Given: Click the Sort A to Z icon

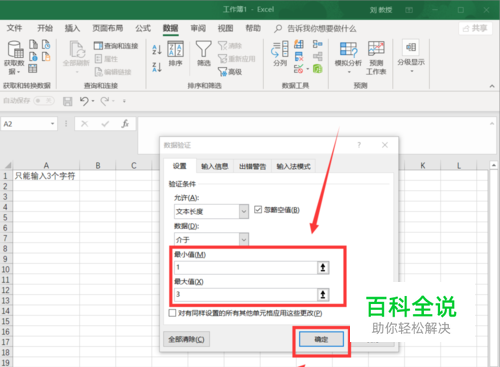Looking at the screenshot, I should pos(157,50).
